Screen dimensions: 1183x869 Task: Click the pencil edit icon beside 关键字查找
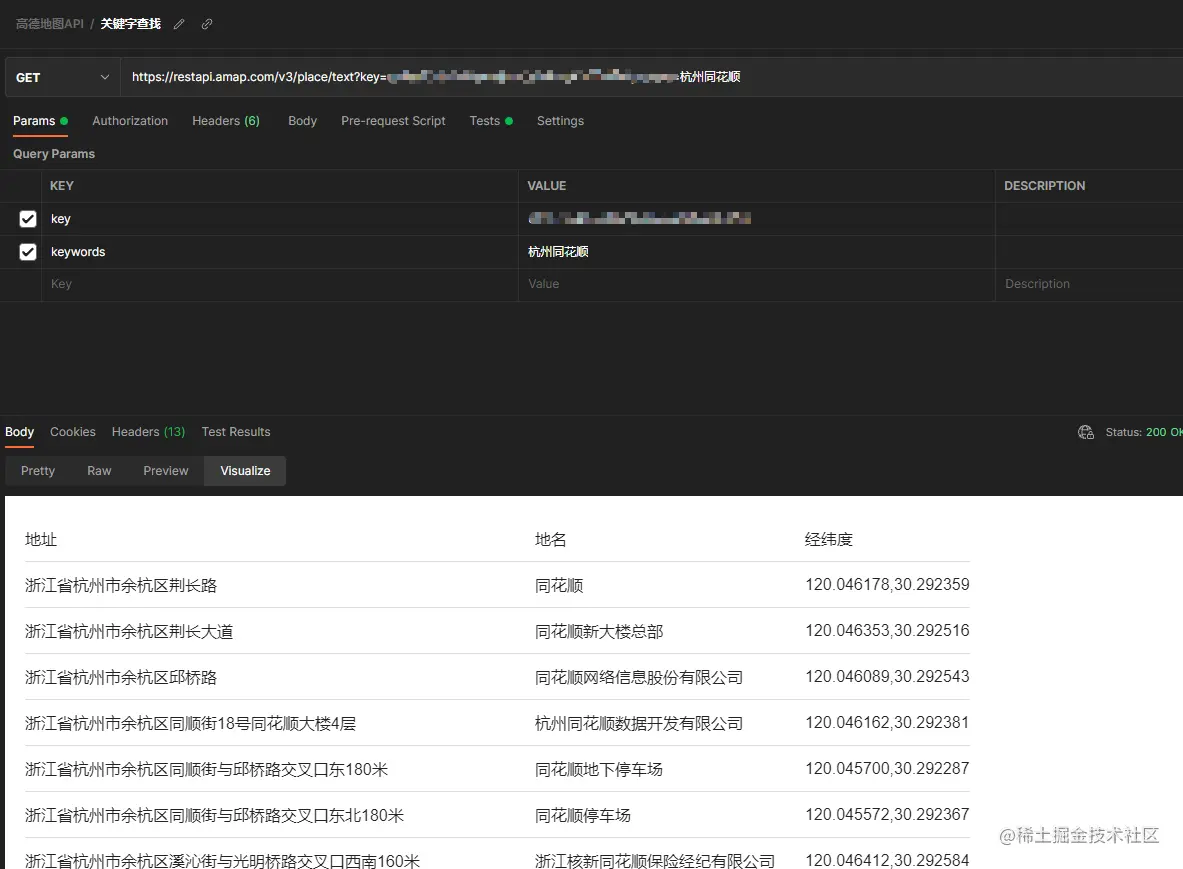pyautogui.click(x=179, y=24)
